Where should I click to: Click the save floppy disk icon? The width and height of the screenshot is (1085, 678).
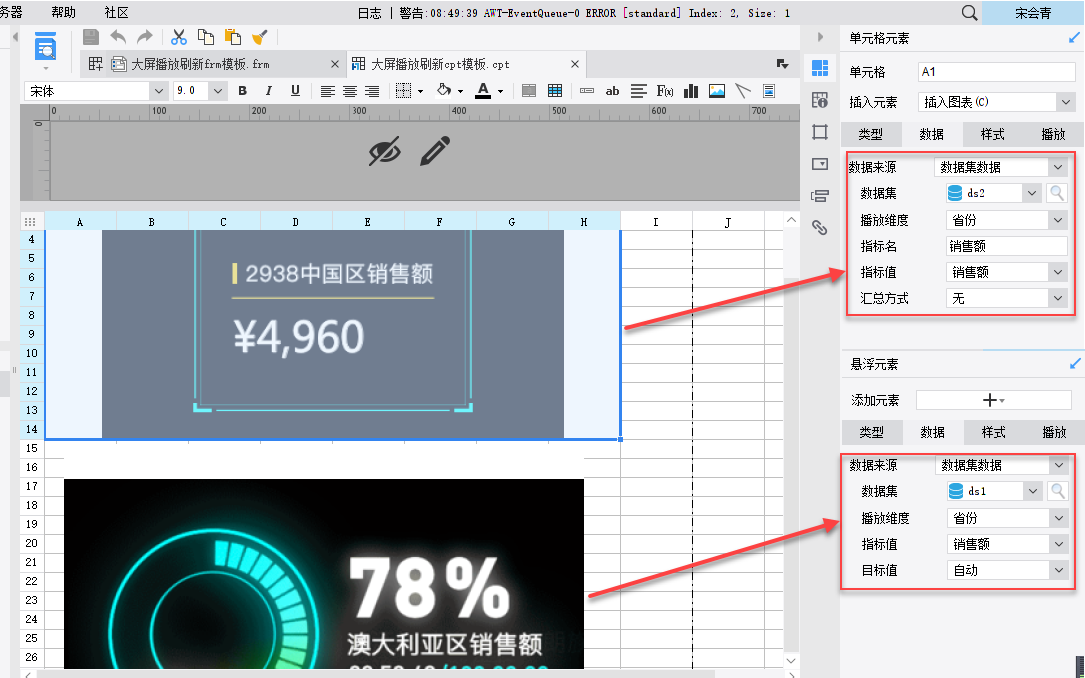click(91, 37)
